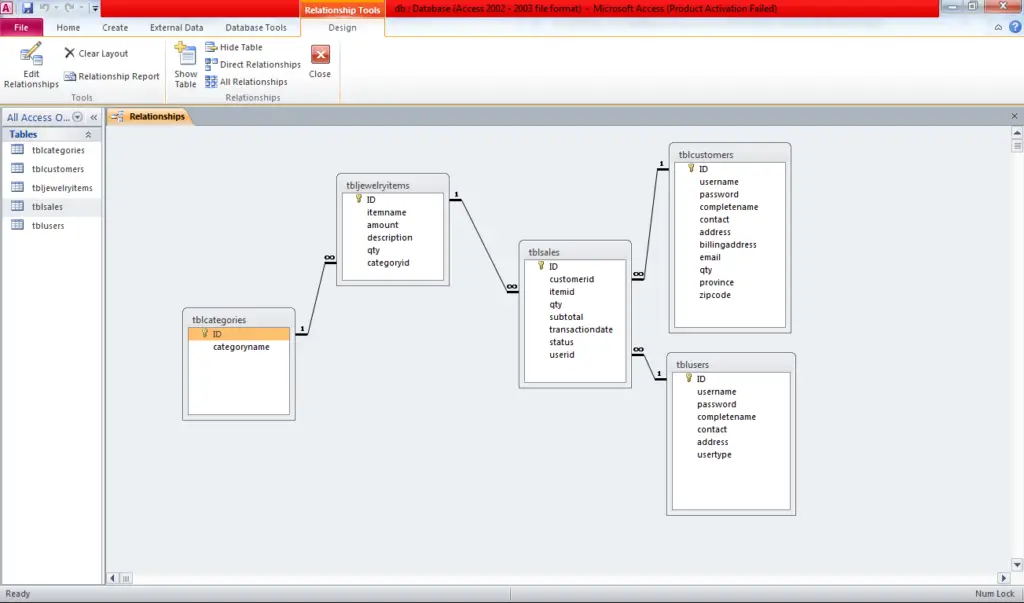
Task: Collapse the Tables group
Action: click(x=88, y=134)
